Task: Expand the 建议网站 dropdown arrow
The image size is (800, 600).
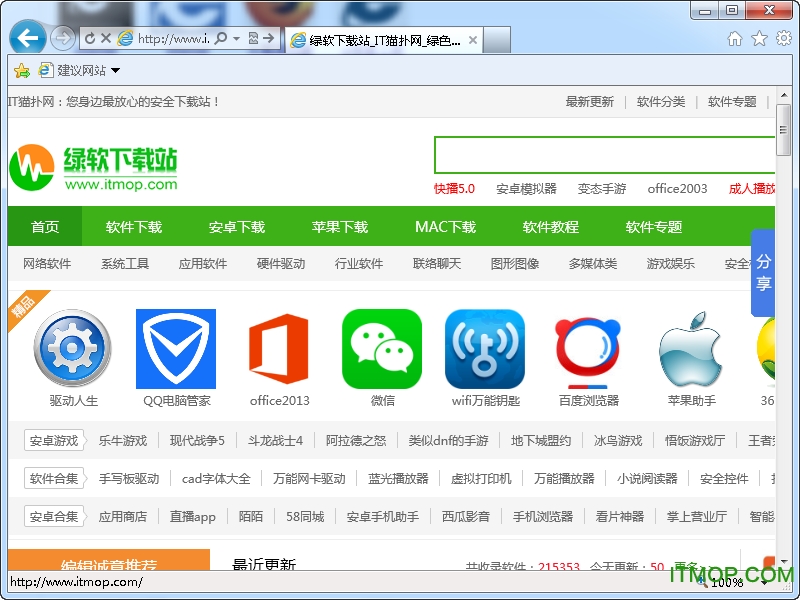Action: click(115, 70)
